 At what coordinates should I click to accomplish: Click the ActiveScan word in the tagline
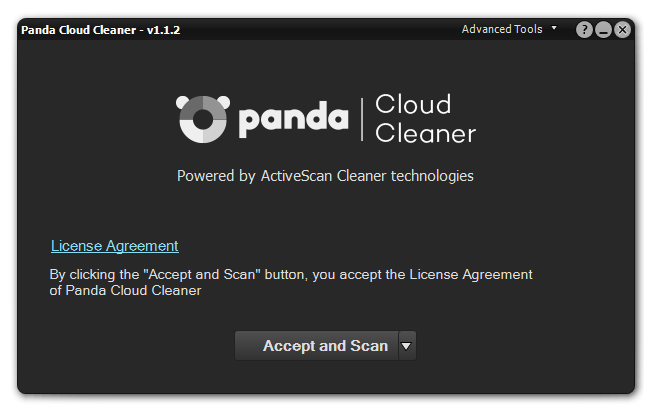[x=296, y=176]
